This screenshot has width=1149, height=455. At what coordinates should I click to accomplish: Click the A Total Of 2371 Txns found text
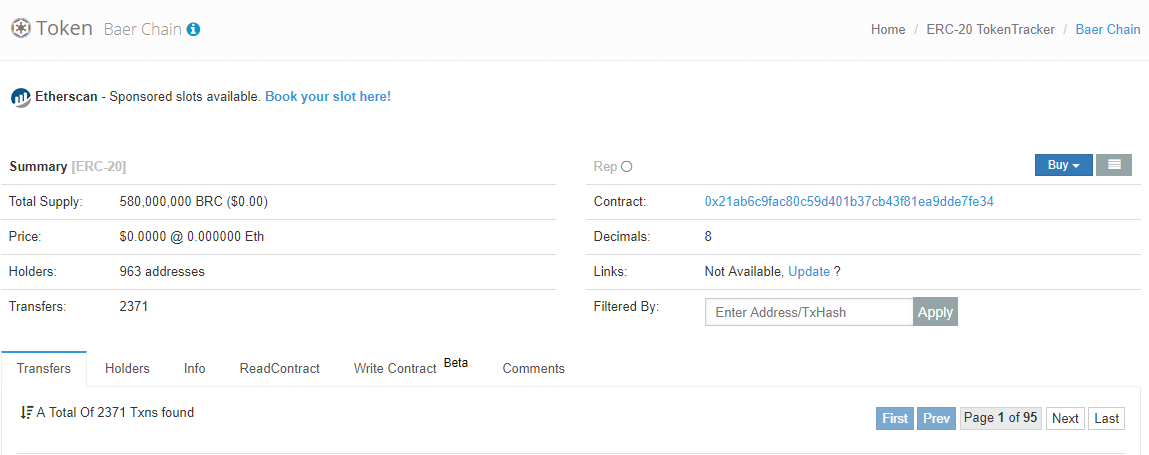115,413
